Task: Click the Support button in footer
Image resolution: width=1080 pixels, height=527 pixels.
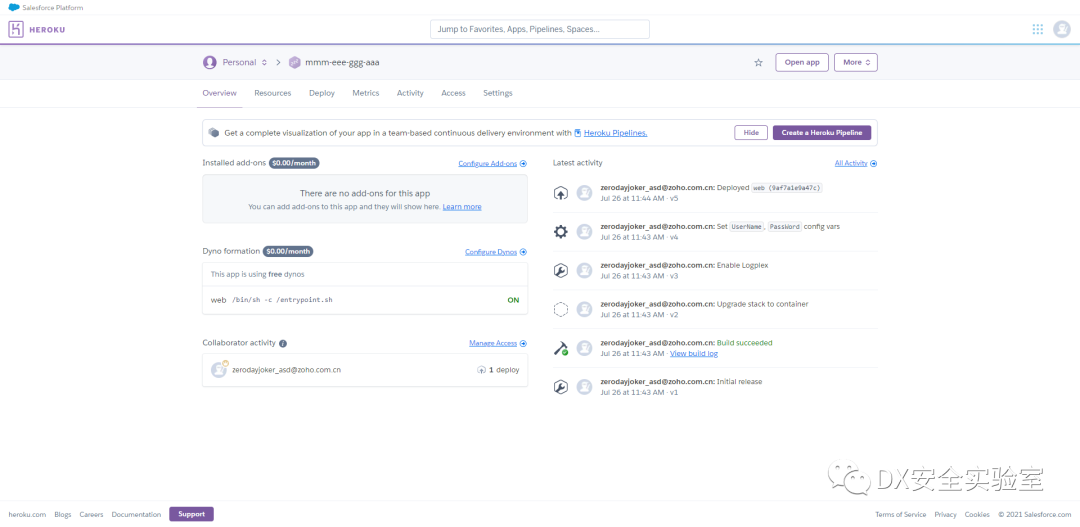Action: [191, 514]
